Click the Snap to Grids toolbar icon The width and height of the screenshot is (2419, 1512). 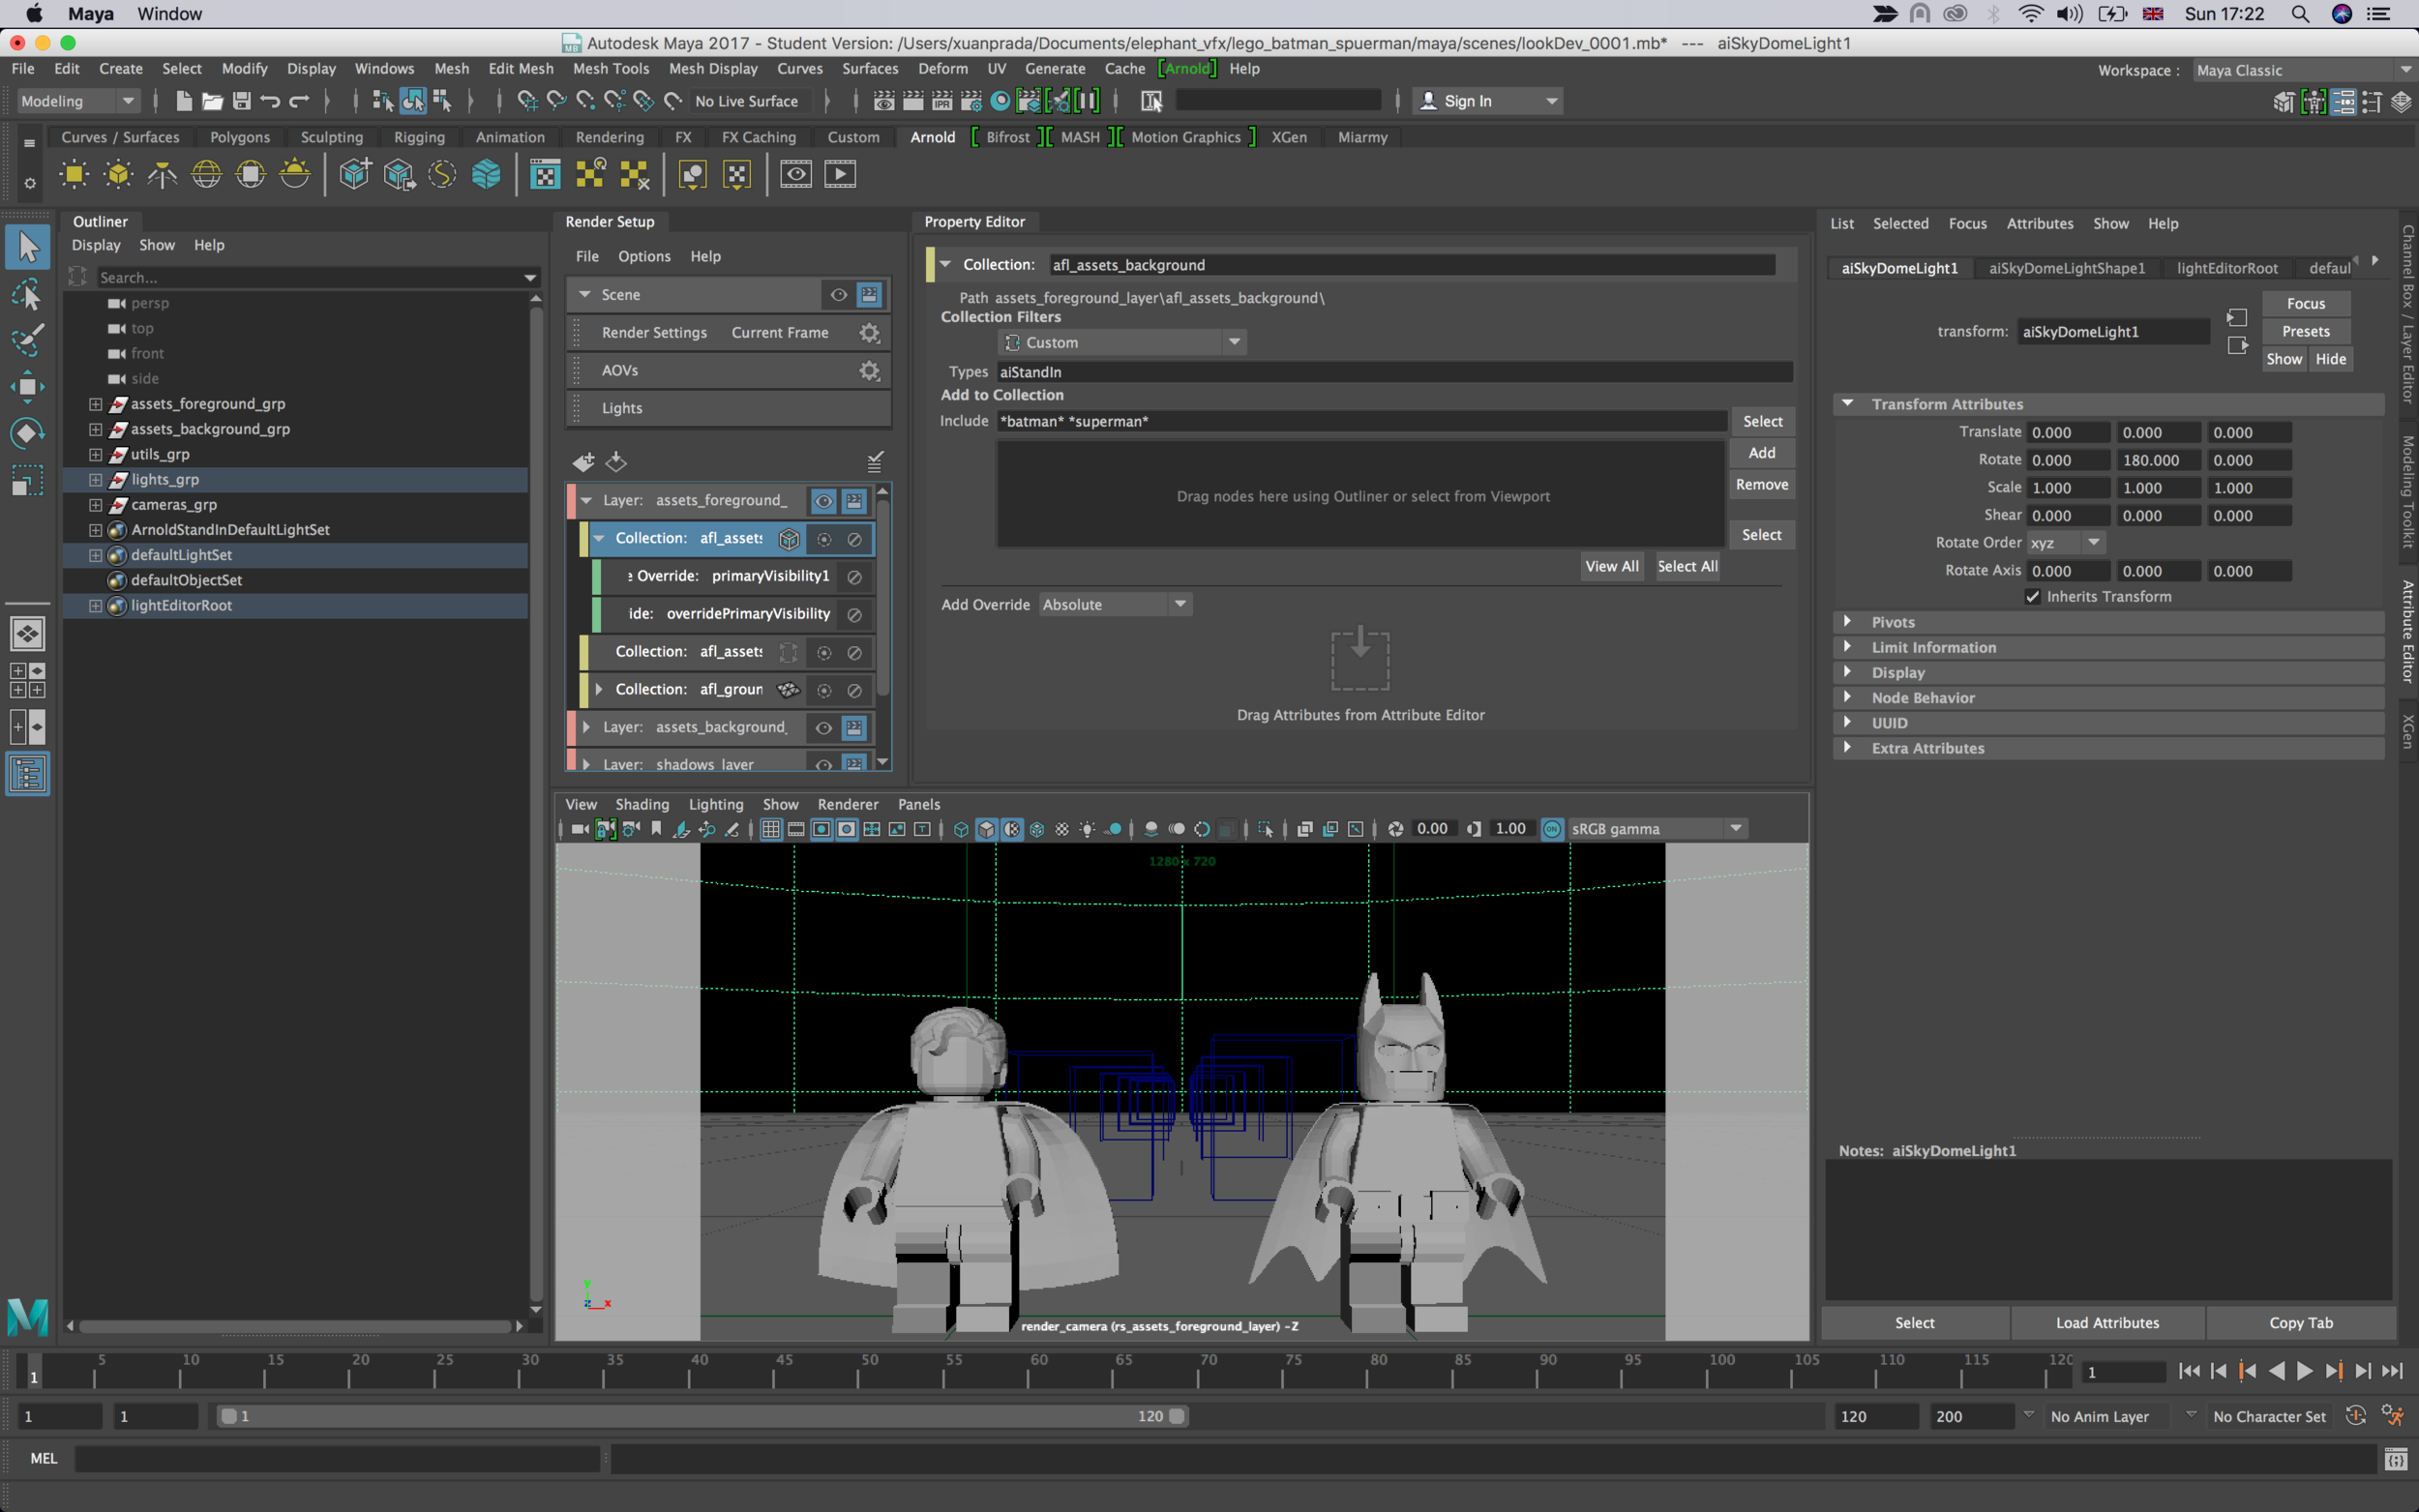[x=527, y=101]
